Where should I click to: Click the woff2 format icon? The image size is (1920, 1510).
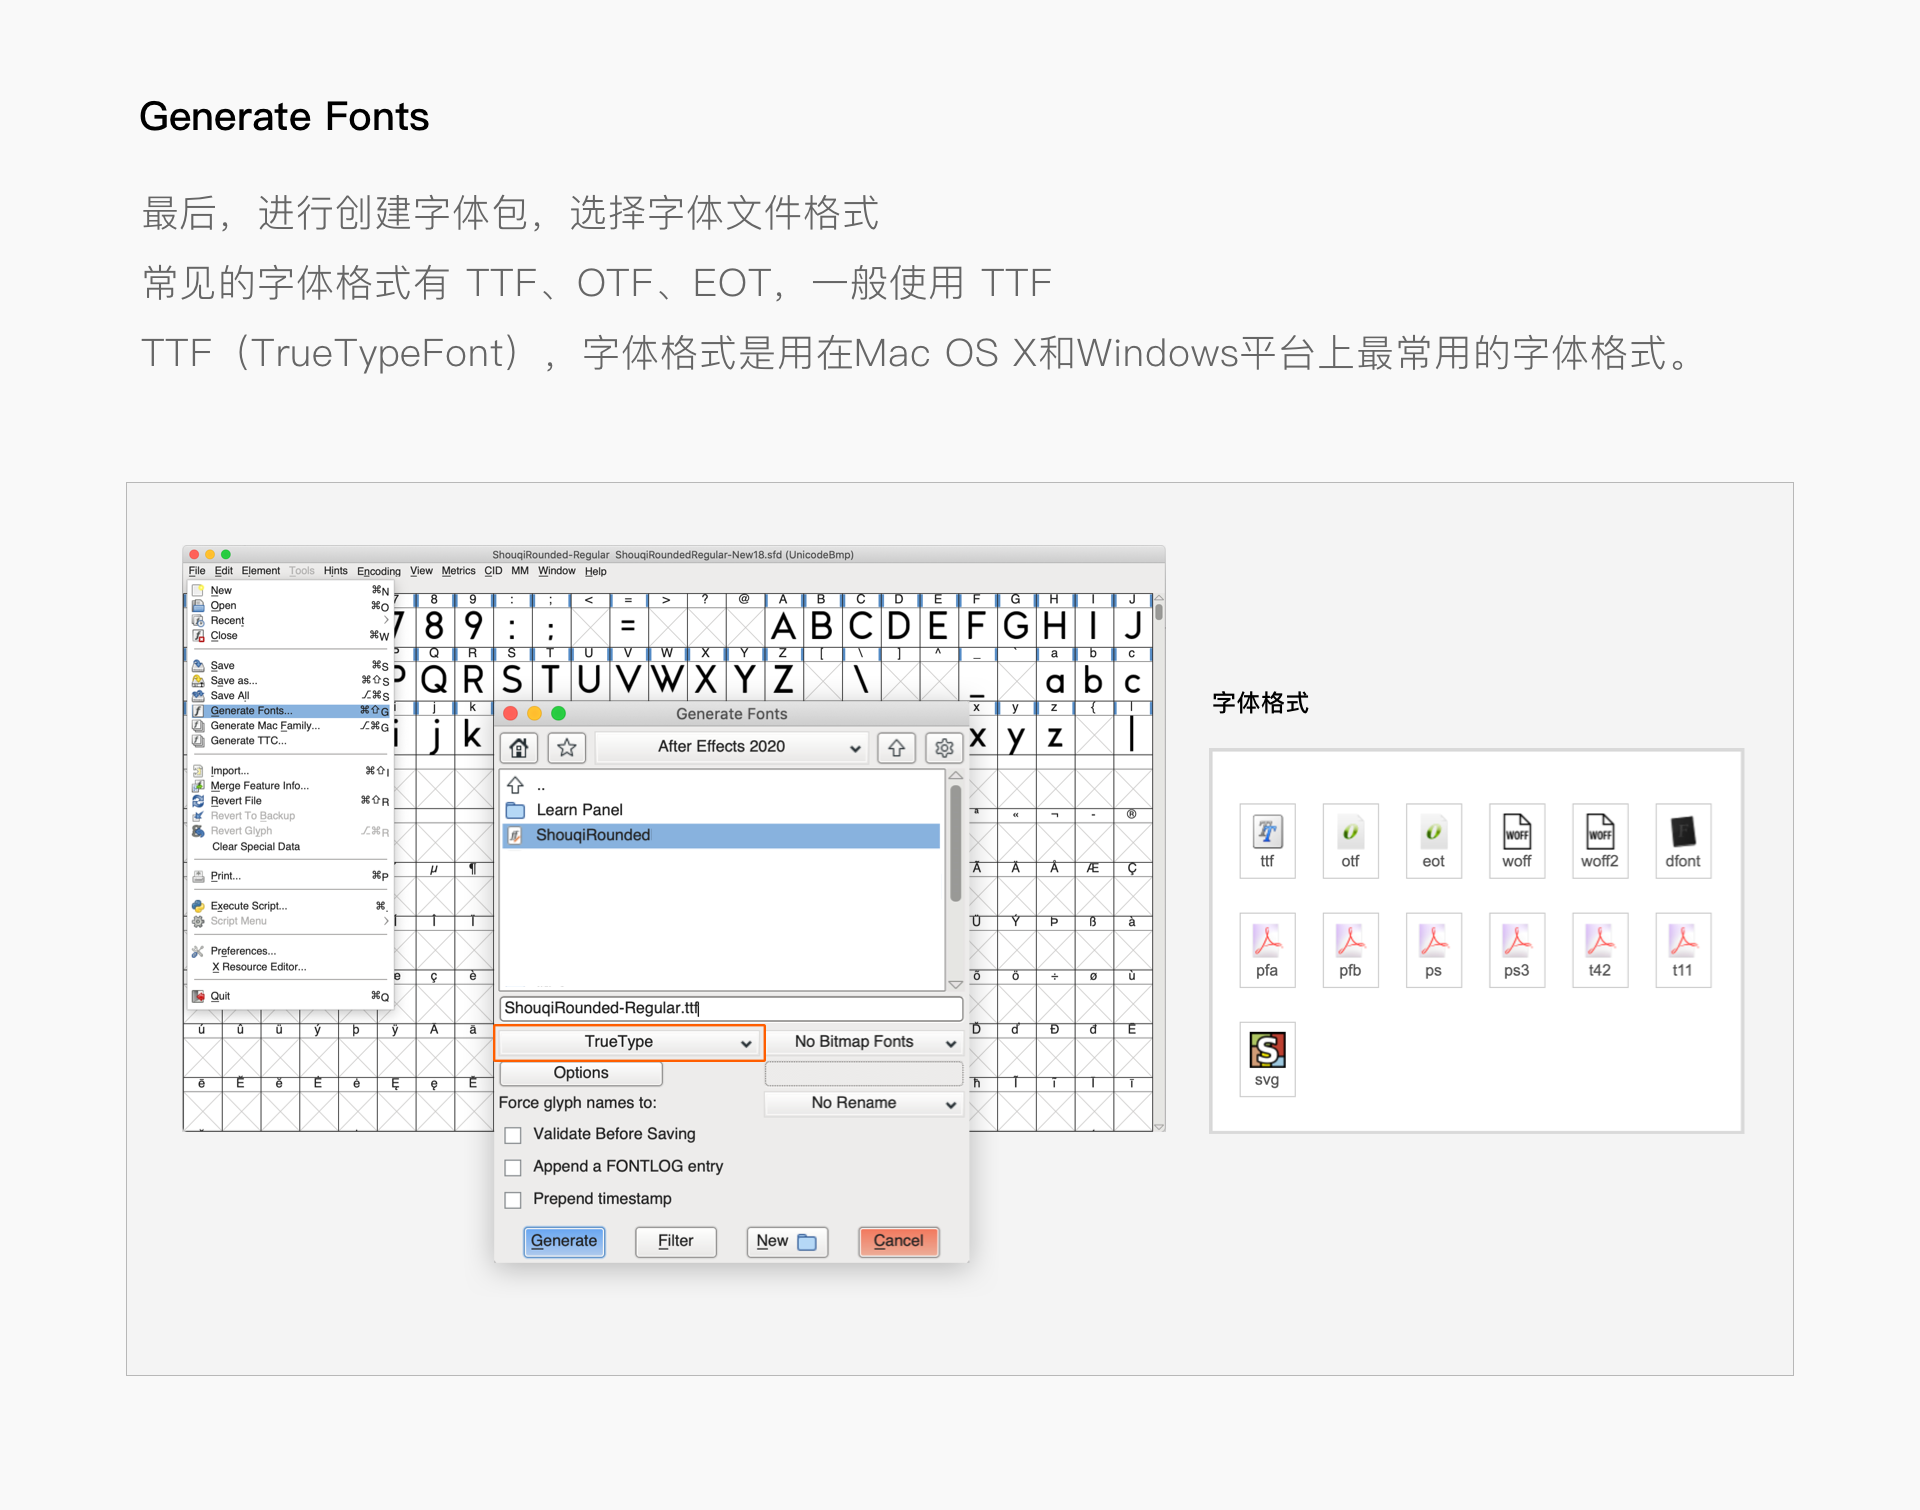point(1599,840)
